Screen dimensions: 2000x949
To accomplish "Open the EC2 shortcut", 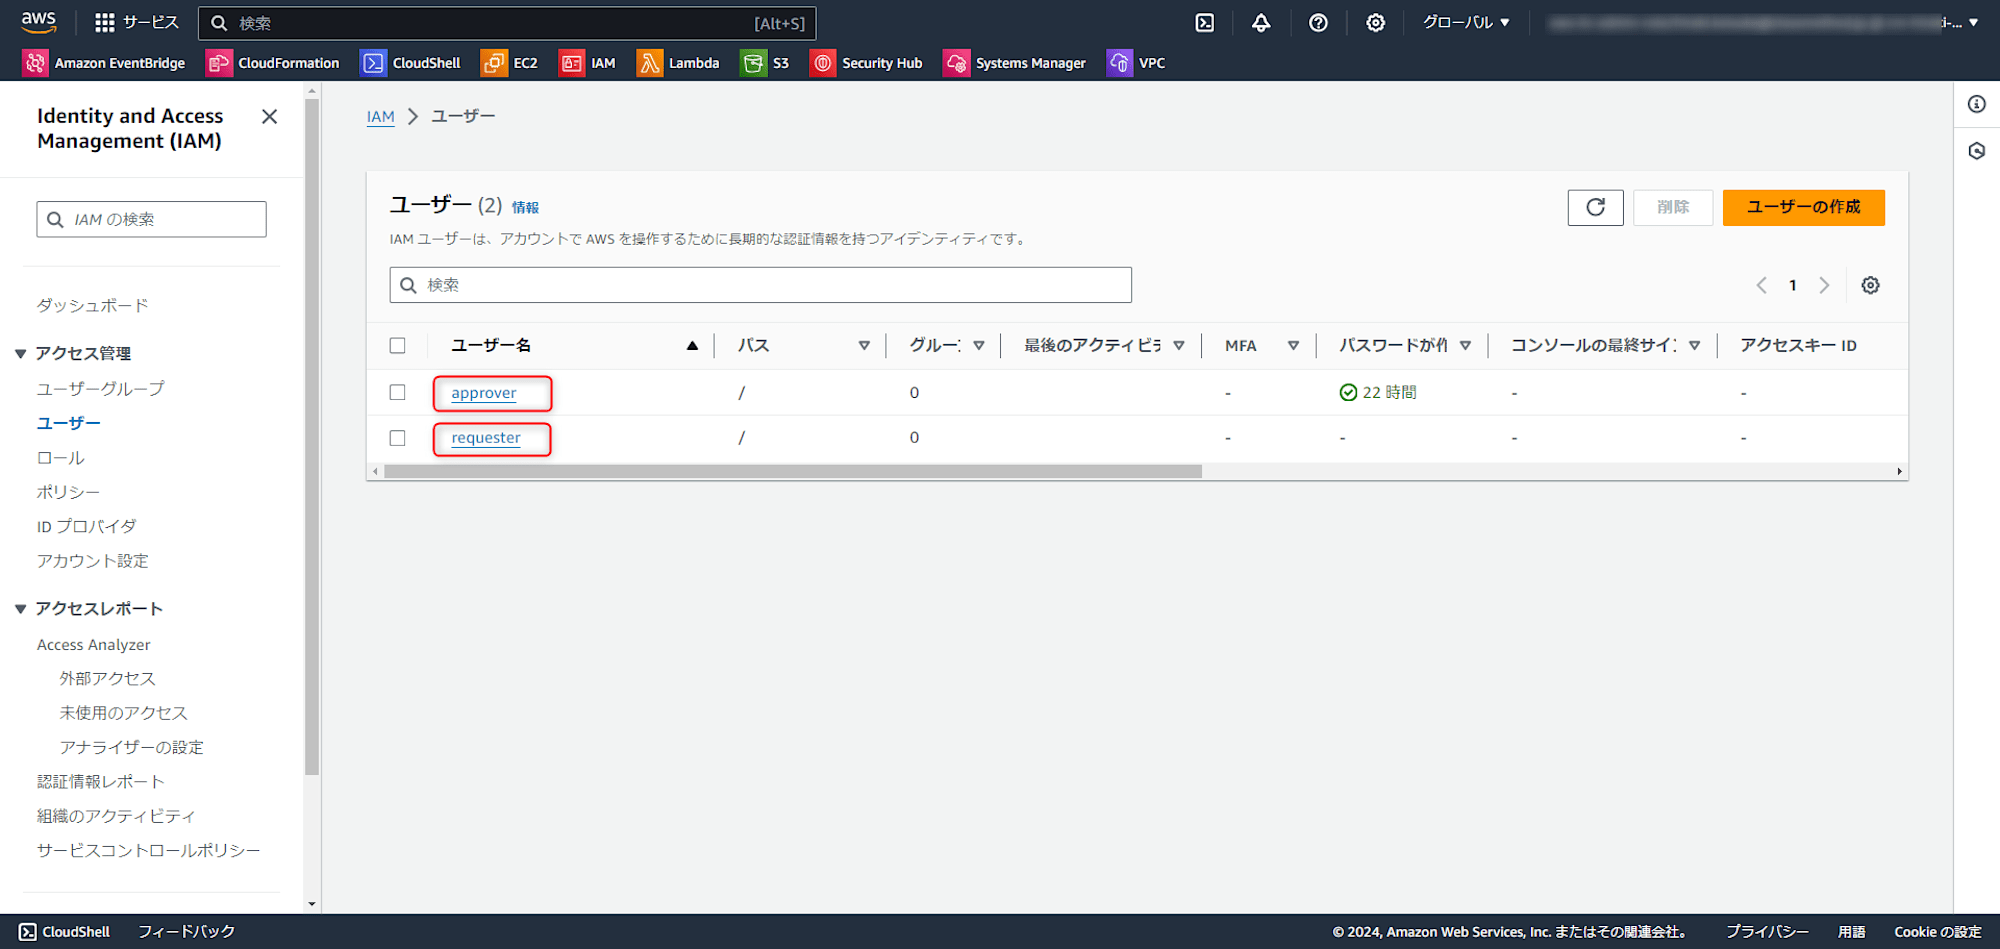I will pos(509,63).
